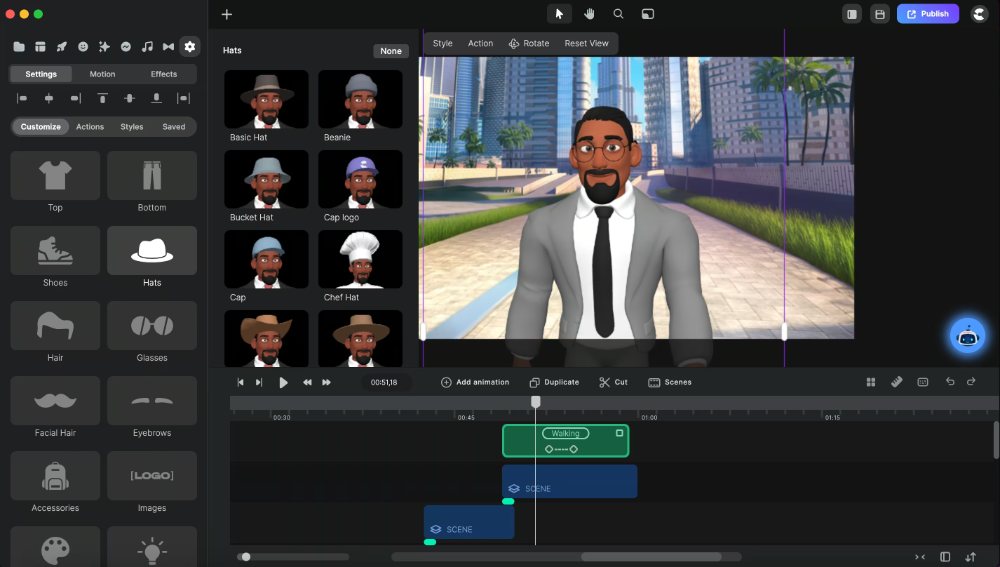Open the Action menu above canvas
This screenshot has width=1000, height=567.
pyautogui.click(x=480, y=43)
